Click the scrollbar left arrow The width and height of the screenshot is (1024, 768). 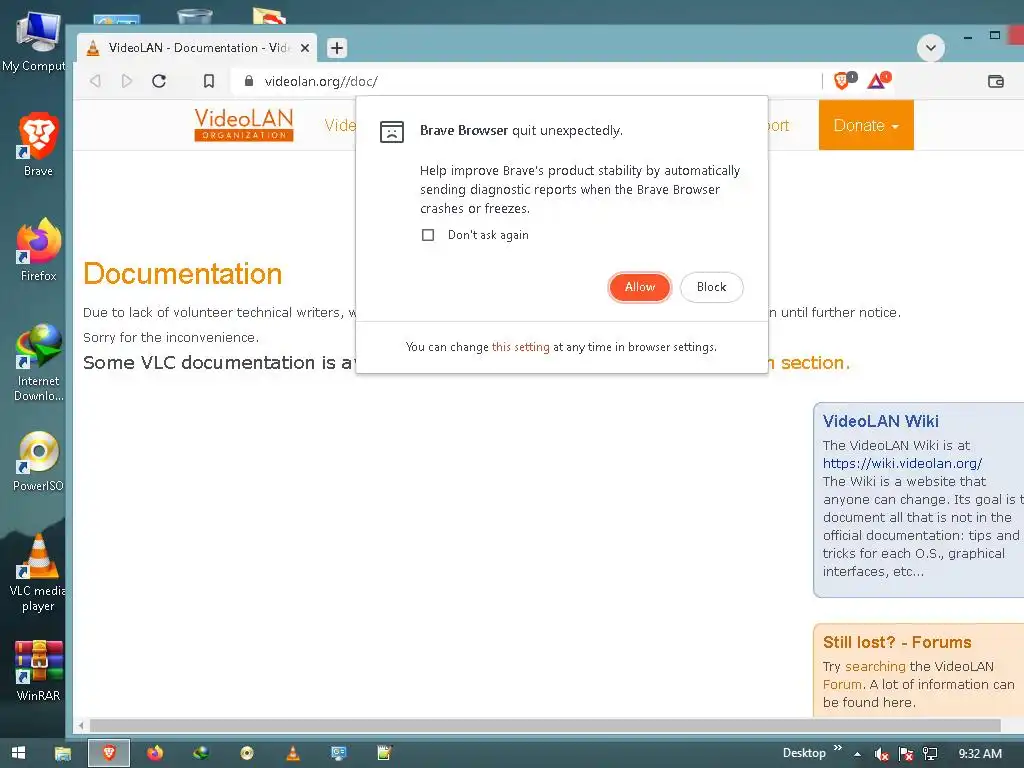pos(81,726)
